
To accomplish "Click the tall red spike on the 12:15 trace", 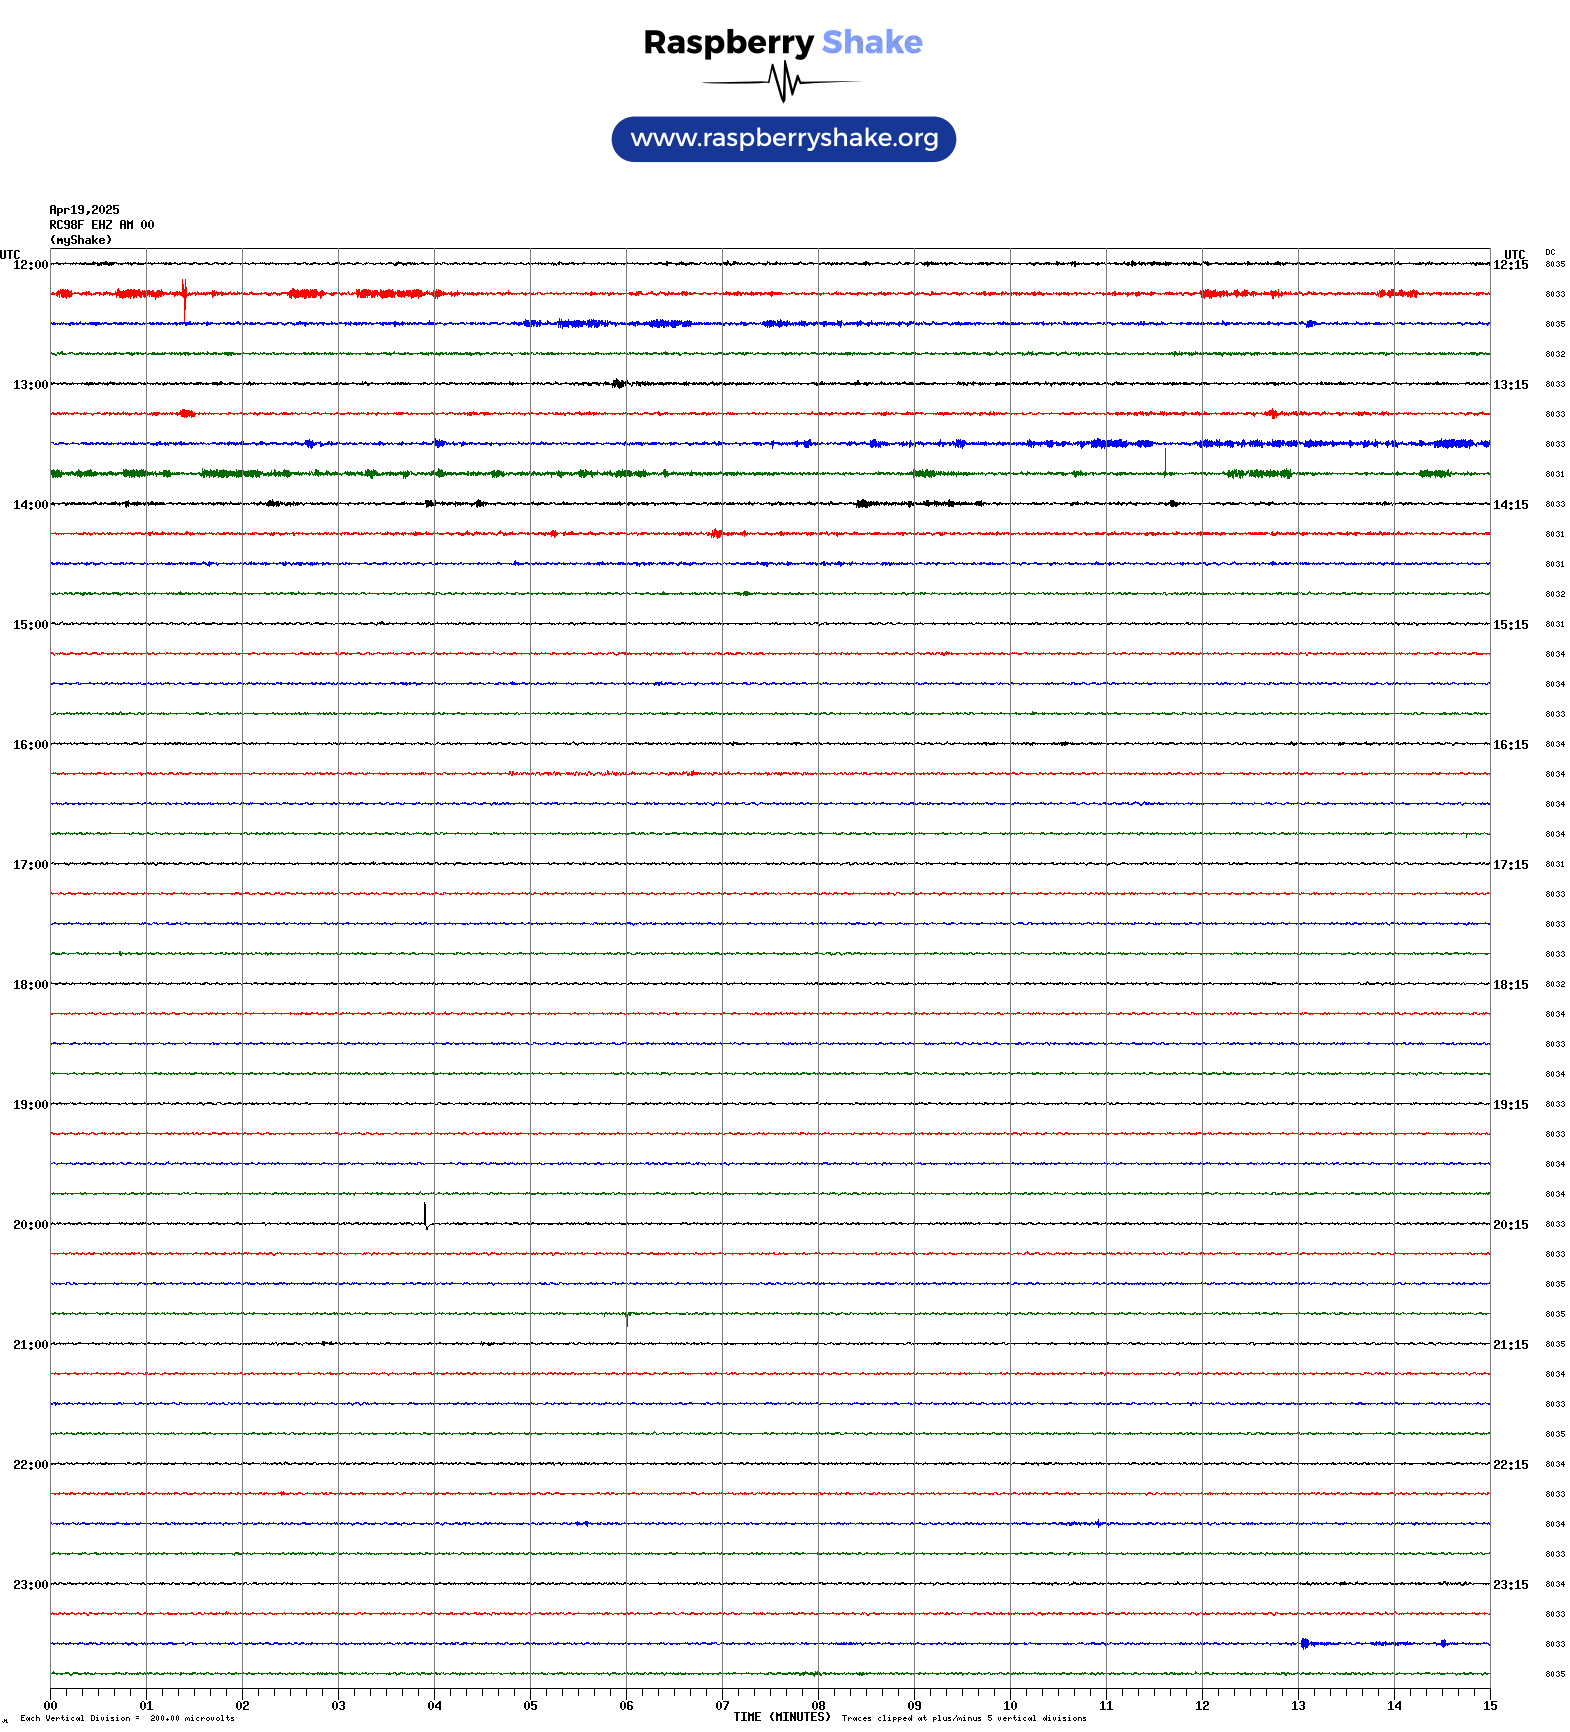I will coord(184,299).
